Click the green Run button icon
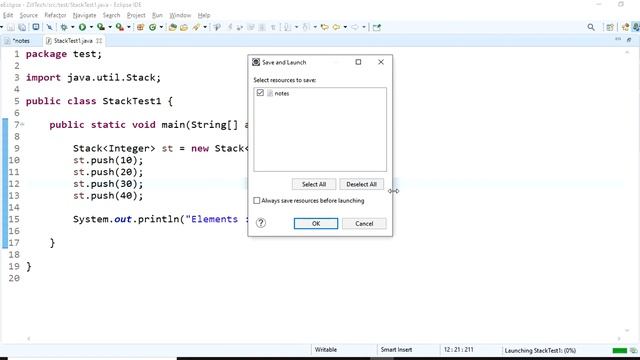 click(82, 27)
